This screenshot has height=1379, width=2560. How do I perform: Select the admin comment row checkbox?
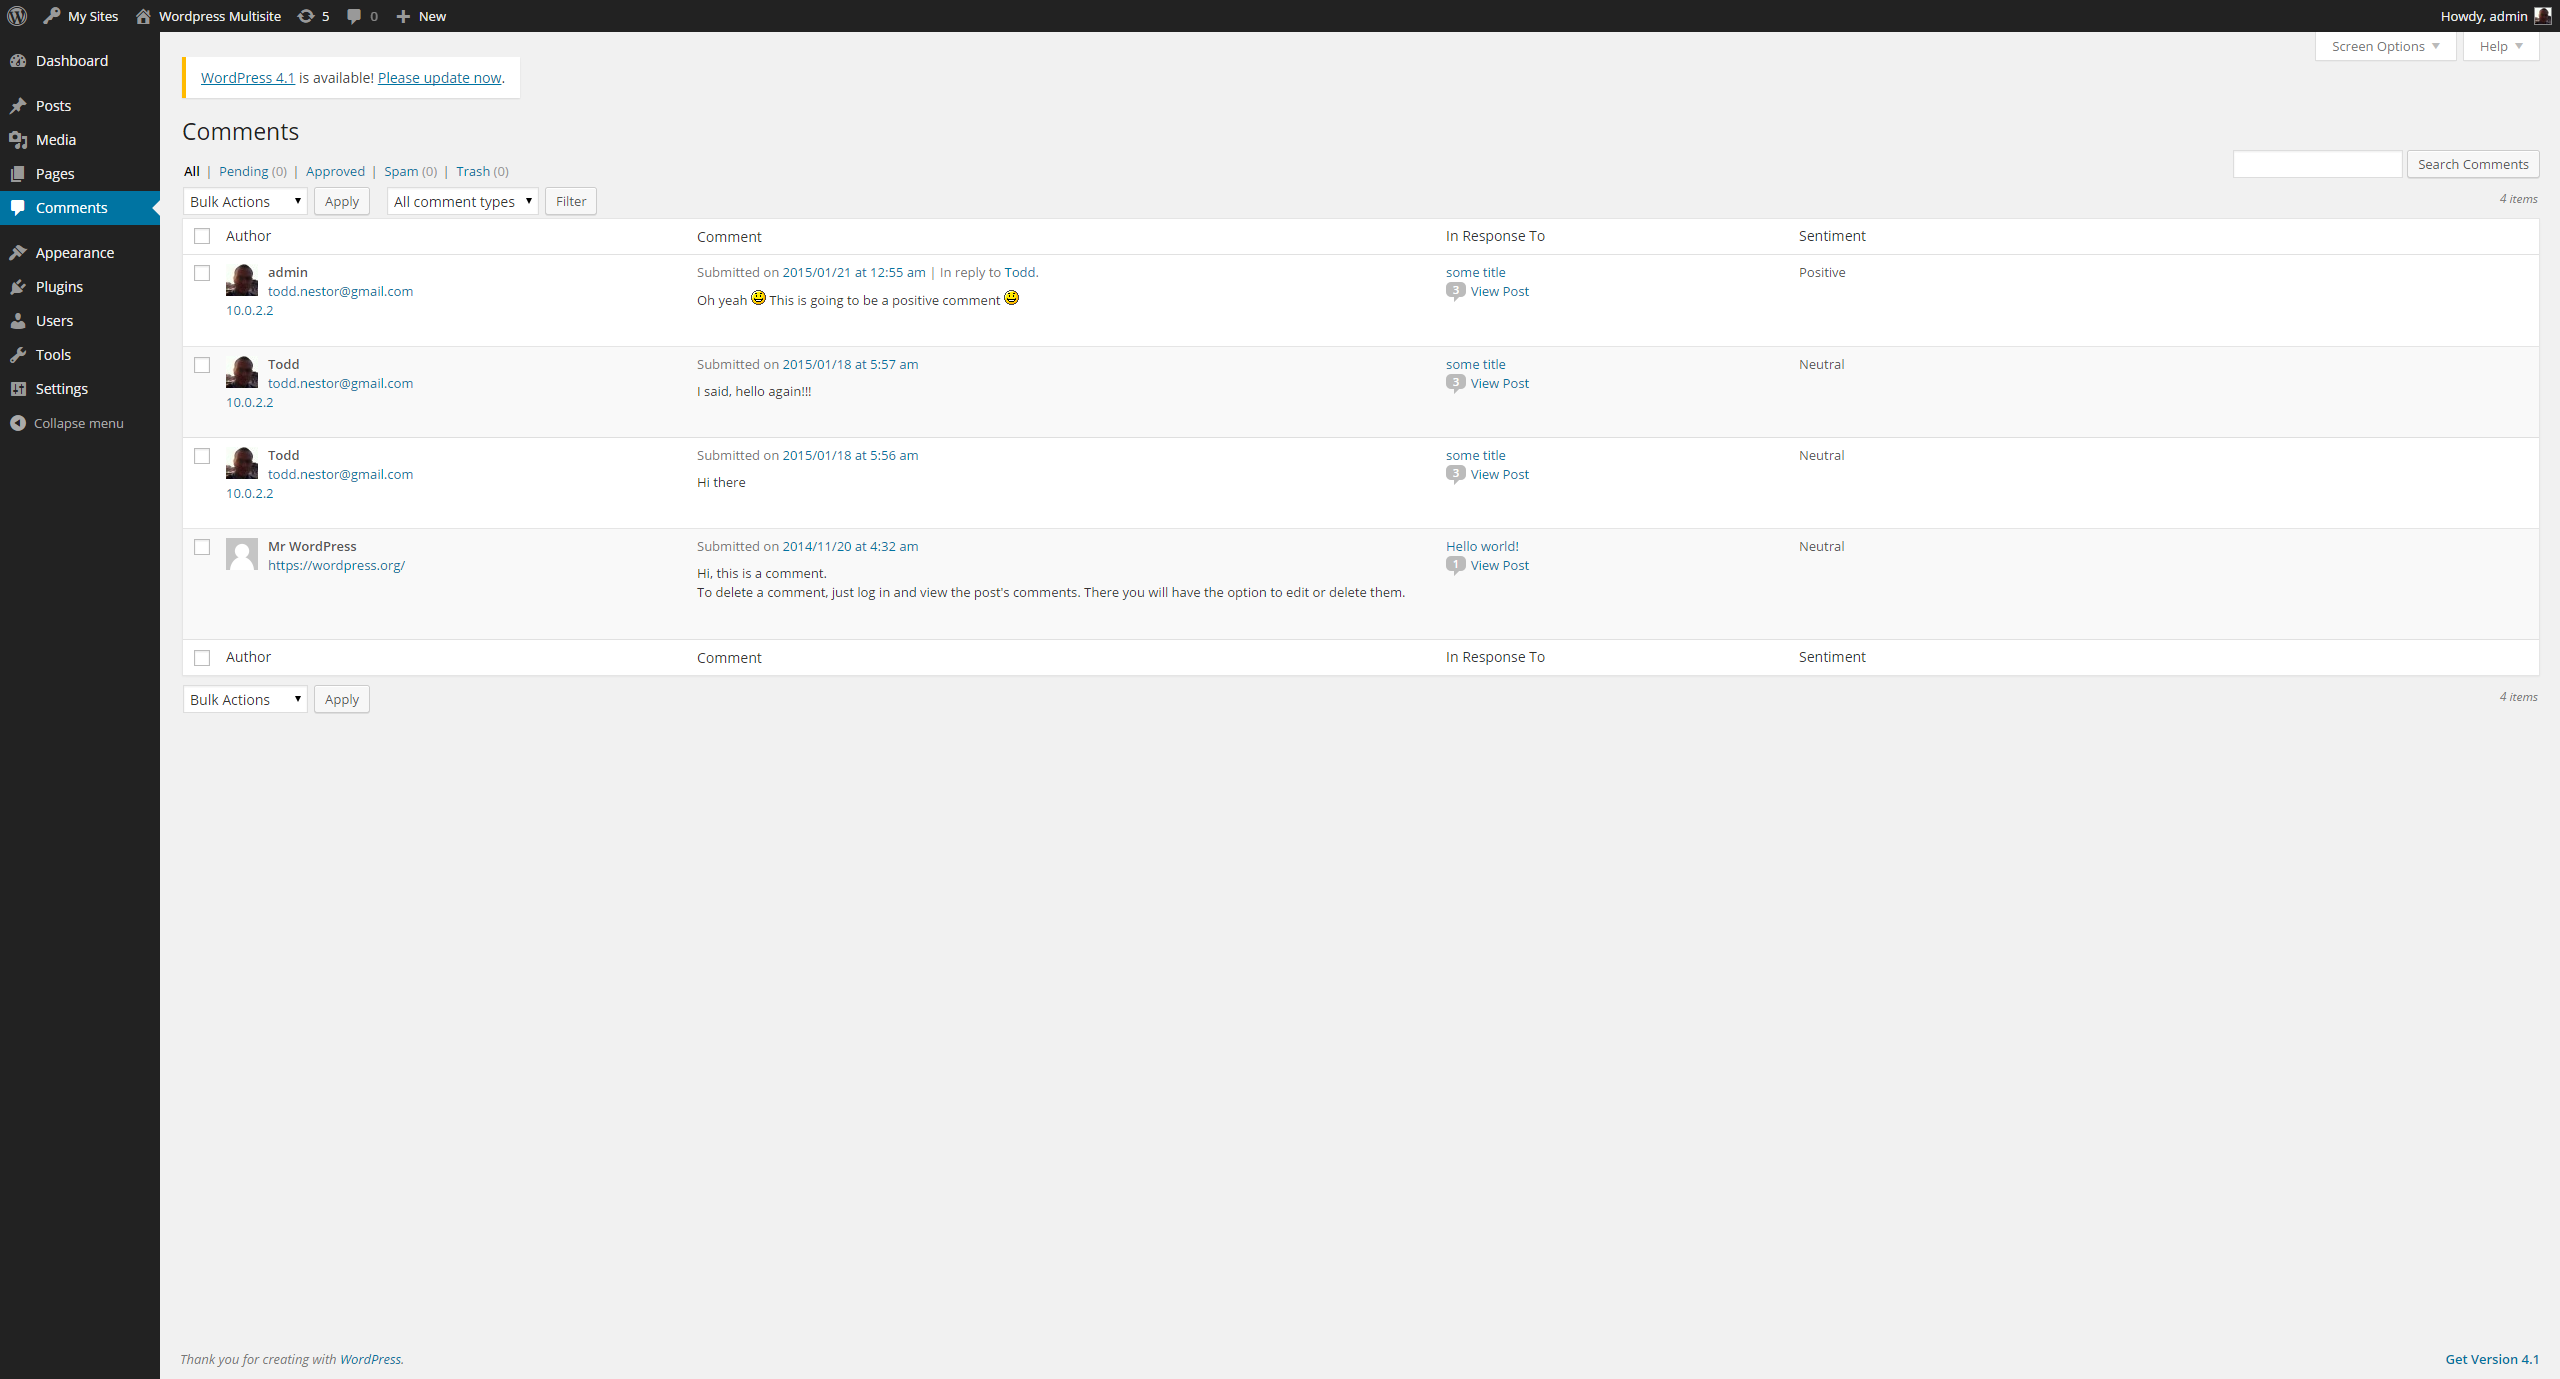click(202, 273)
